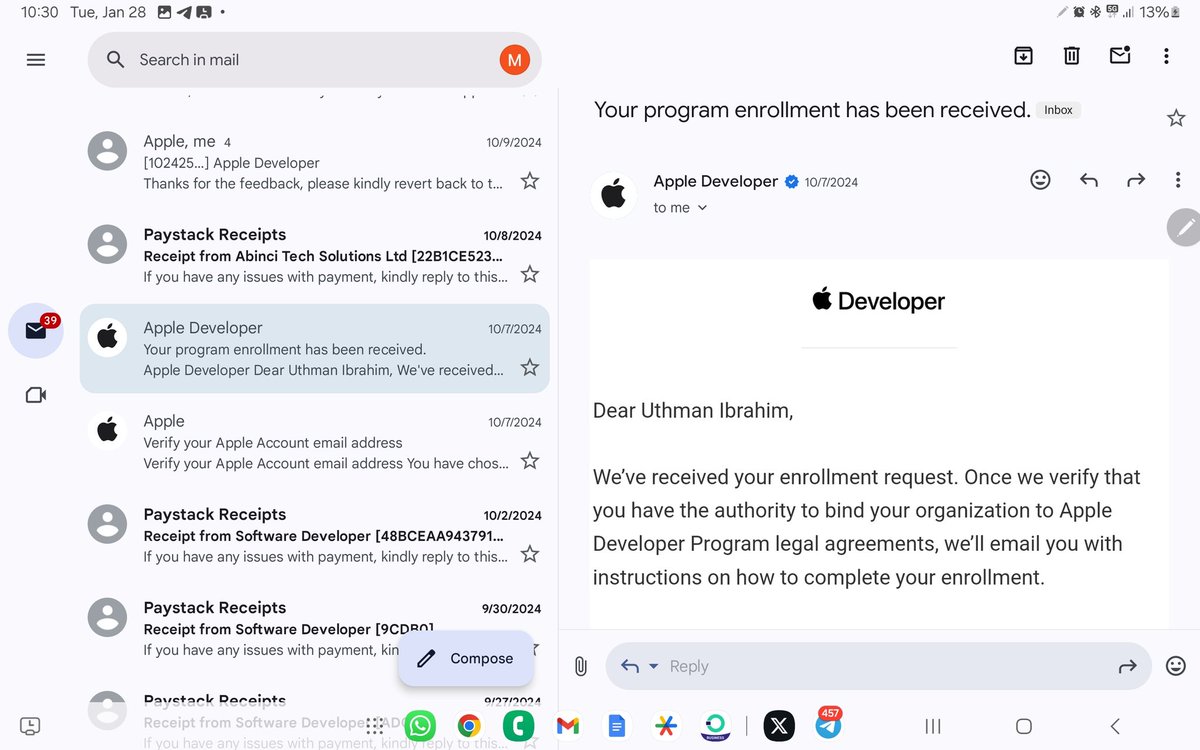The image size is (1200, 750).
Task: Archive the open email
Action: pos(1023,56)
